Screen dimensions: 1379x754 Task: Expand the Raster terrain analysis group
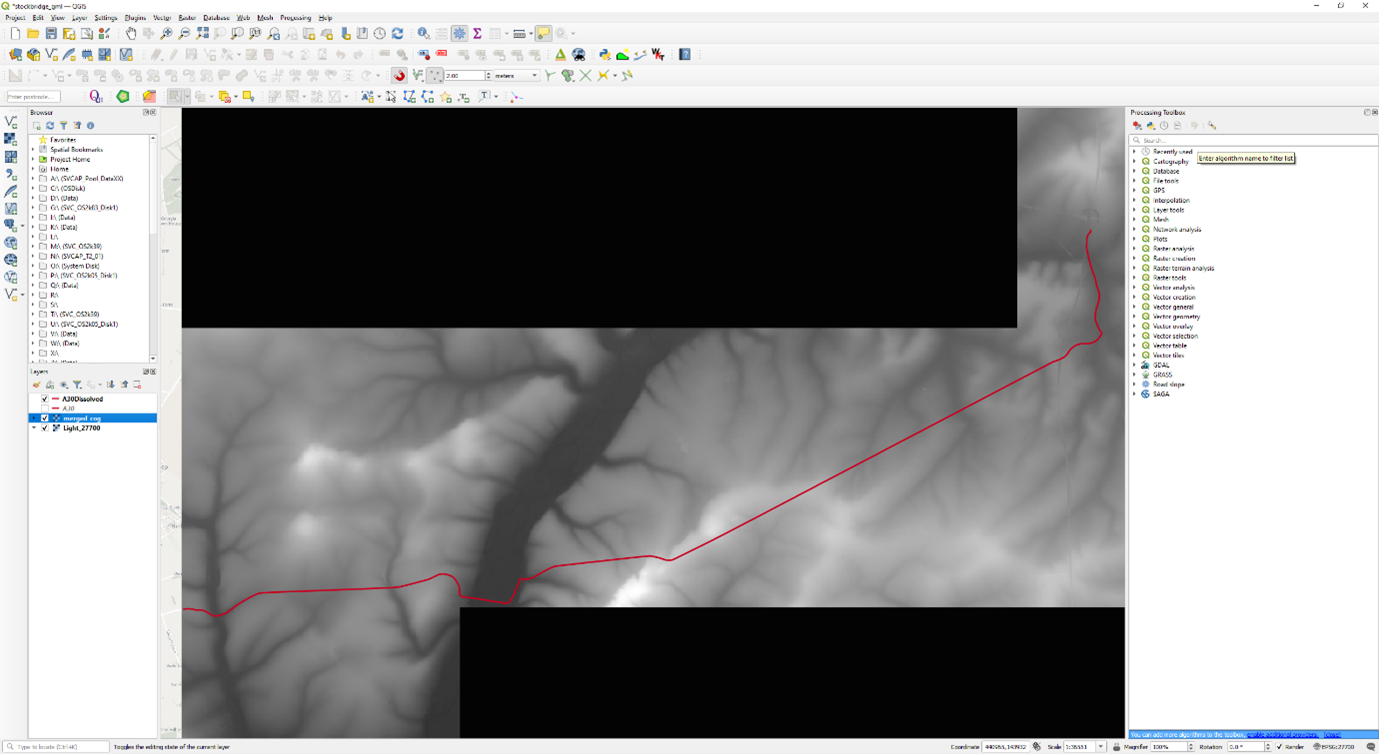pyautogui.click(x=1134, y=268)
